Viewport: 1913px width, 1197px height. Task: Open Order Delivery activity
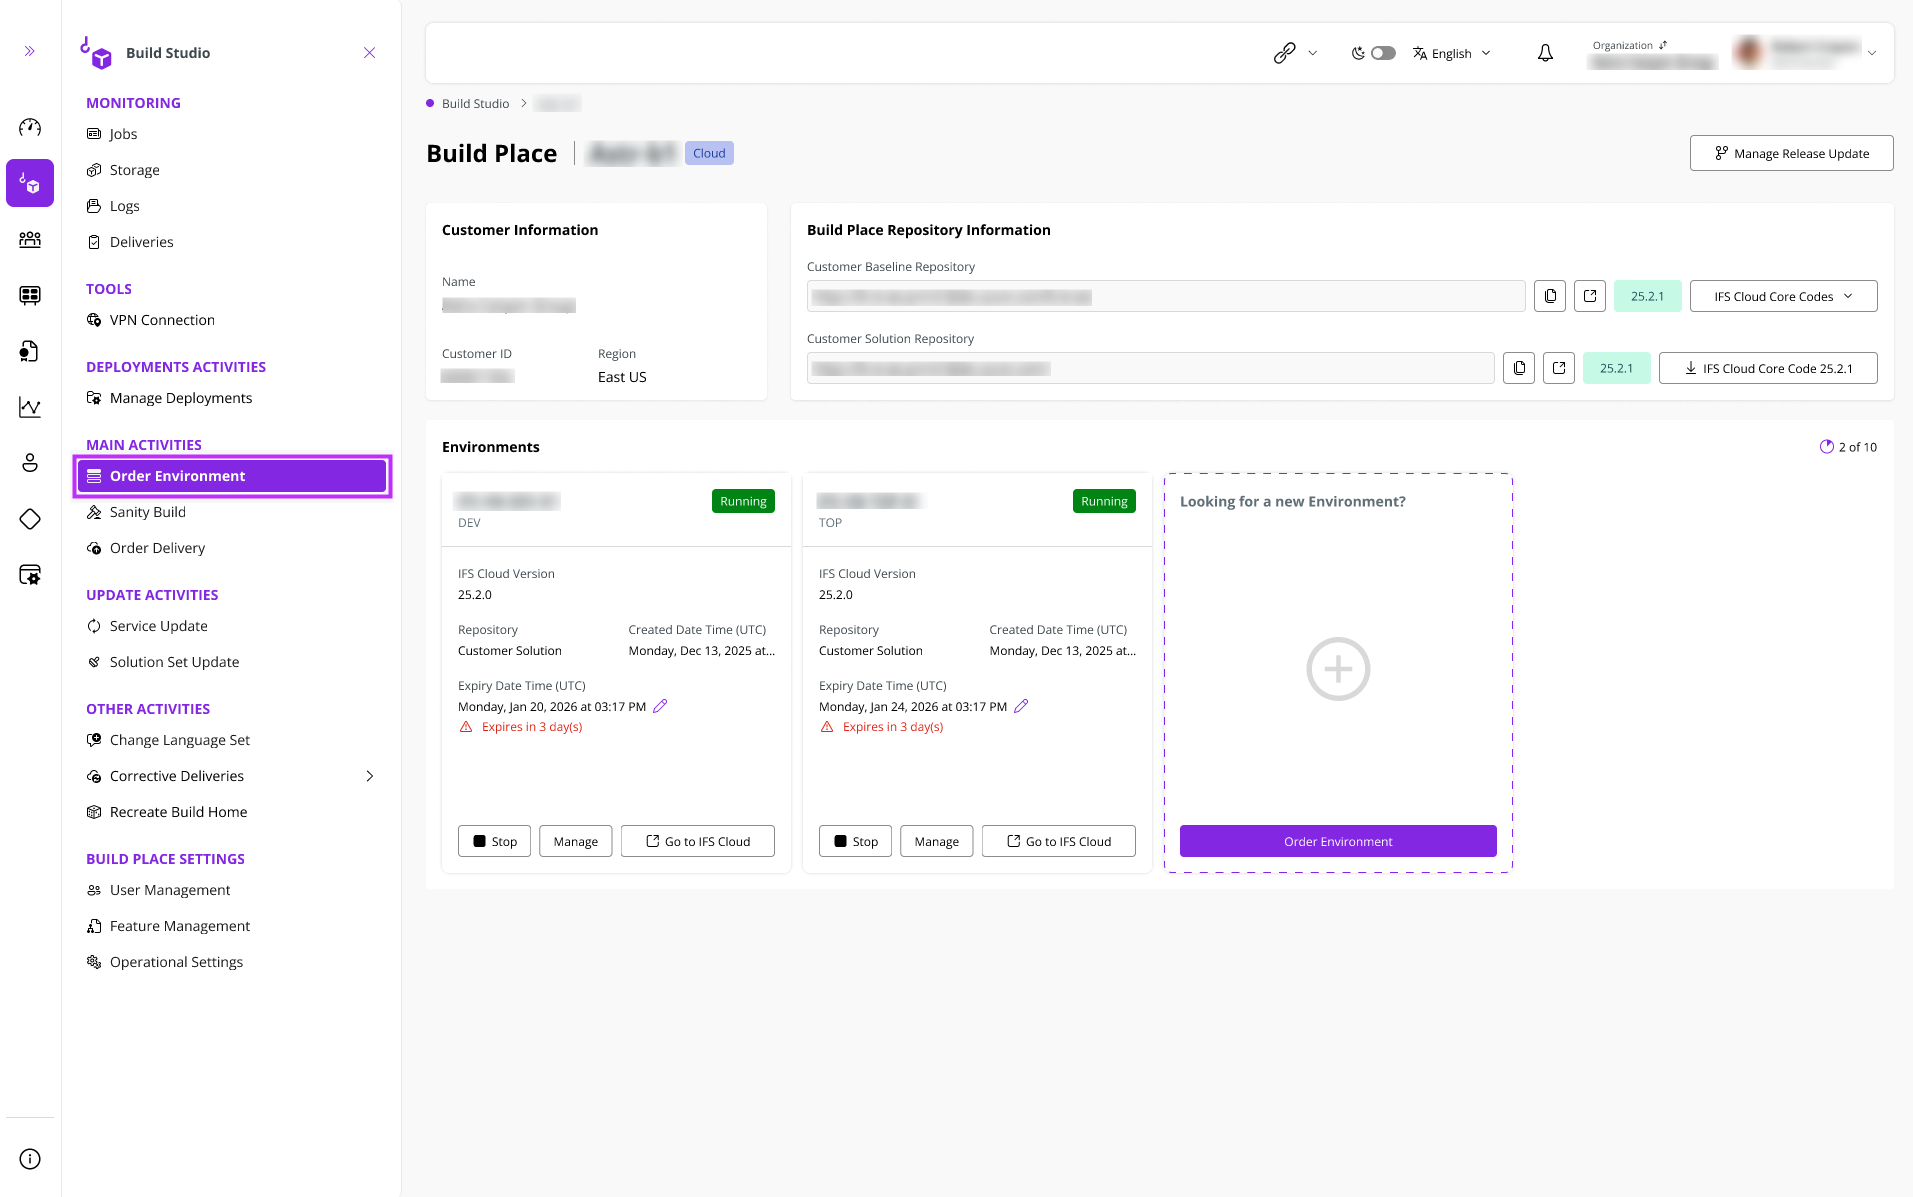pos(157,548)
